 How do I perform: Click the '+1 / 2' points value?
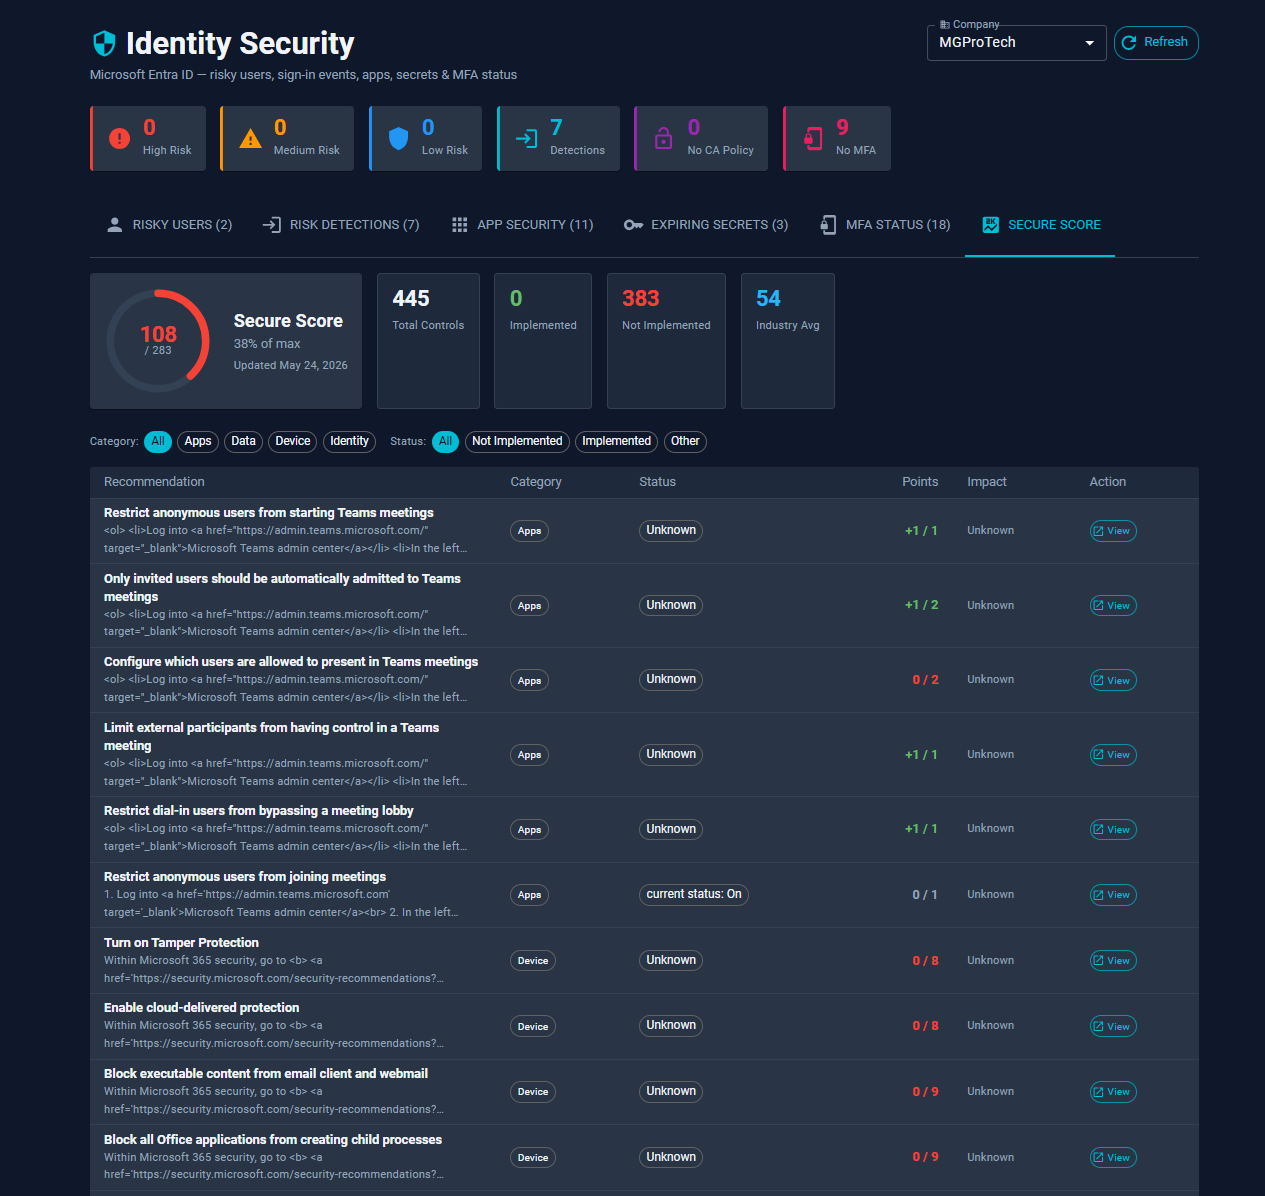pos(922,605)
